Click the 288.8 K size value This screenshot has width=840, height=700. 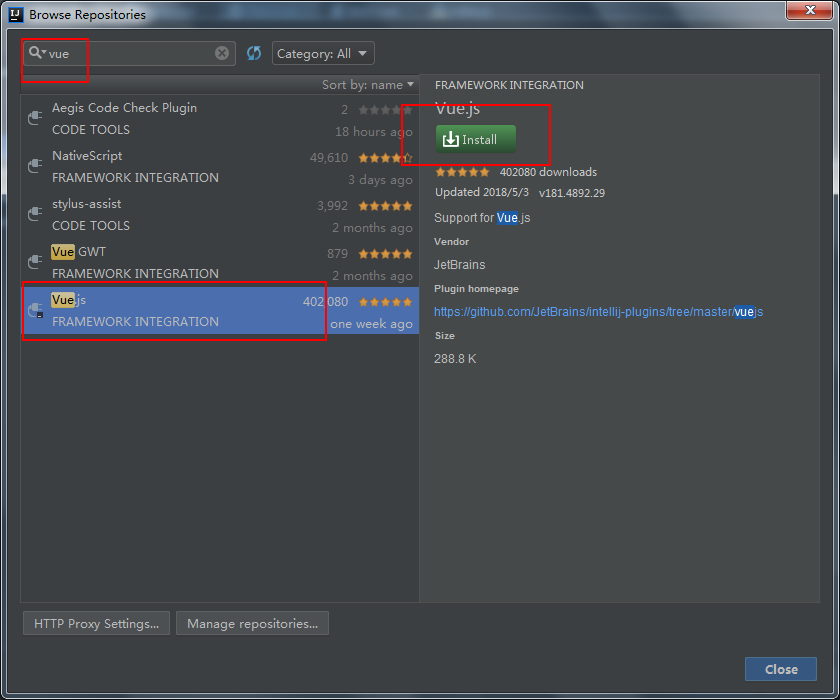coord(455,359)
